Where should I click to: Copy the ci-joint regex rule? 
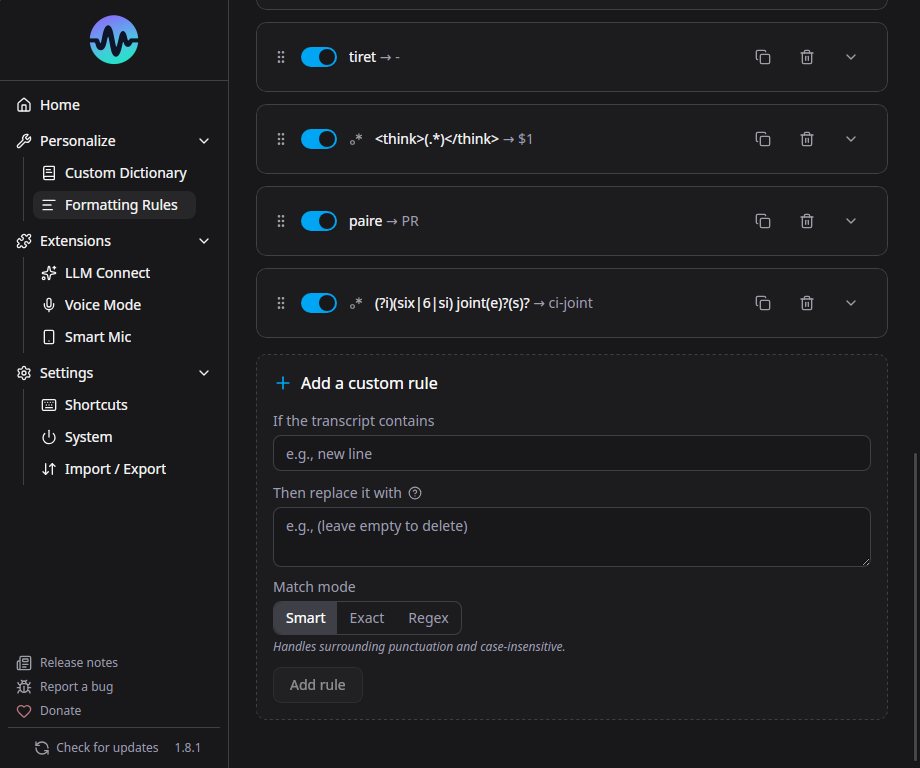coord(763,303)
